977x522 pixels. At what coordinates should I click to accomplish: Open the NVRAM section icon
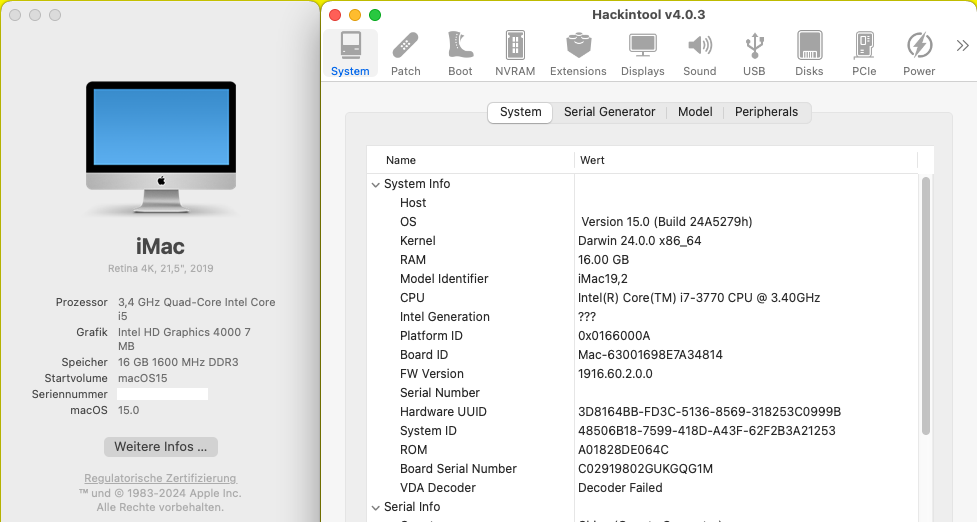tap(515, 54)
